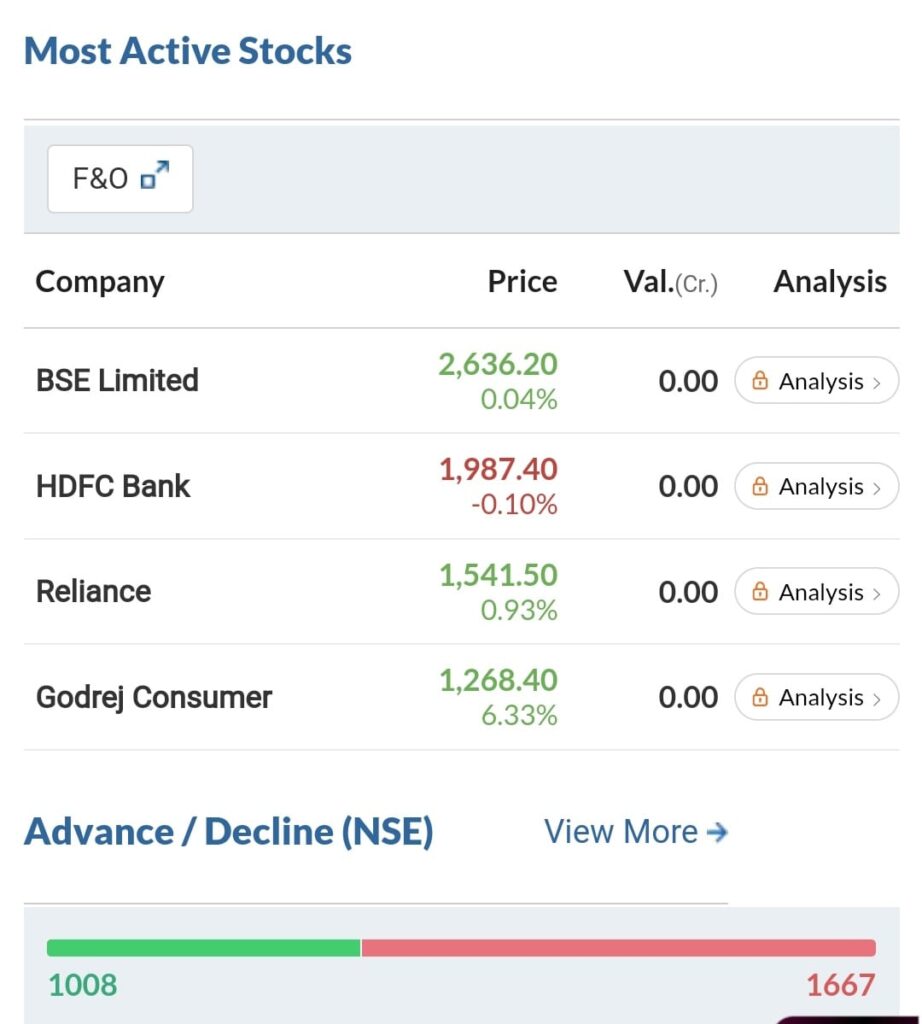The width and height of the screenshot is (922, 1024).
Task: Click BSE Limited value 0.00
Action: click(688, 381)
